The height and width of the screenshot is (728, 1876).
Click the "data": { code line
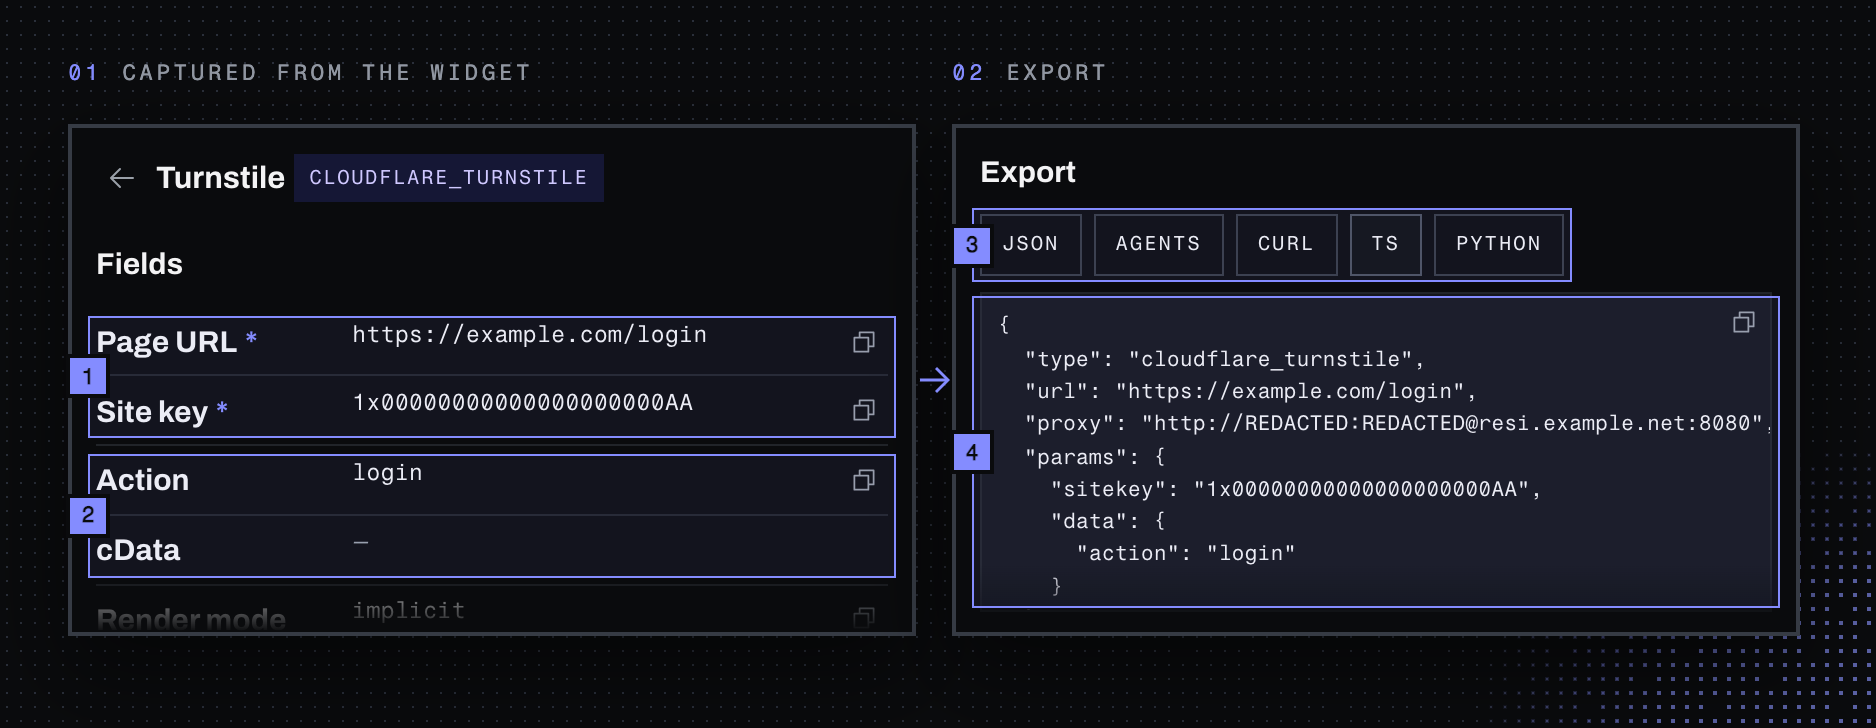point(1108,521)
